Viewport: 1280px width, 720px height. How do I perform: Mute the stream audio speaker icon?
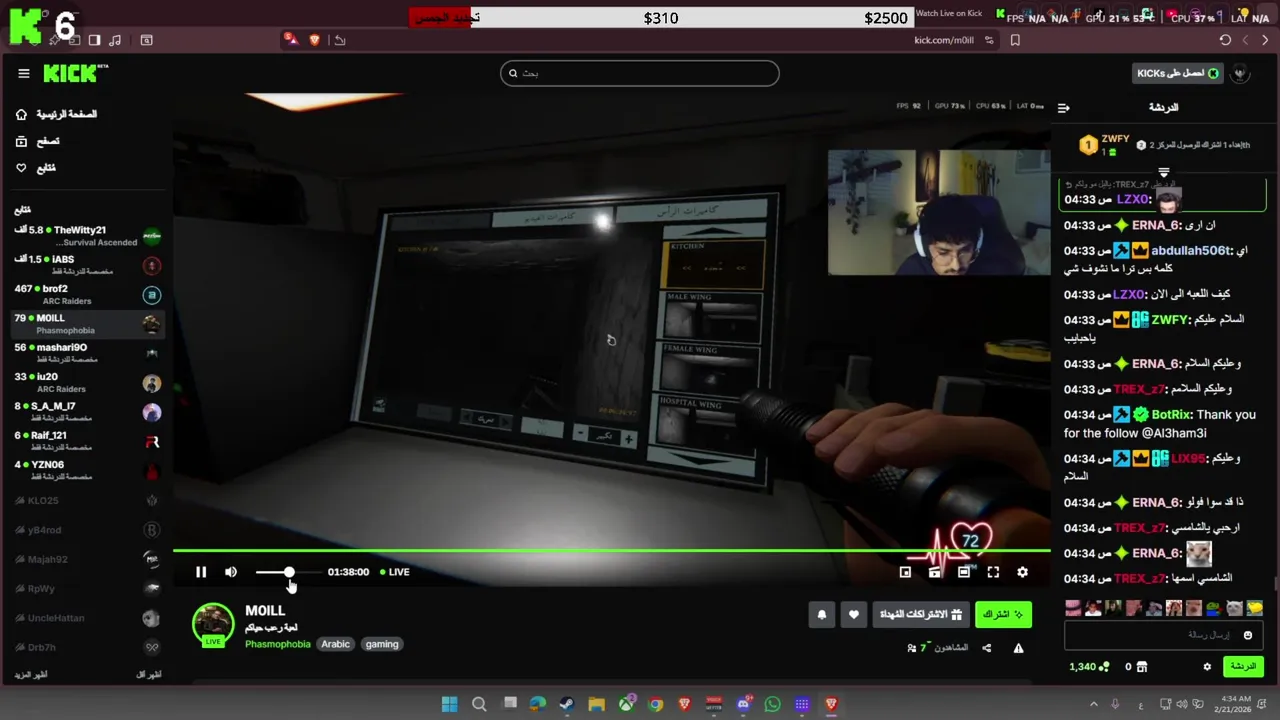(231, 572)
